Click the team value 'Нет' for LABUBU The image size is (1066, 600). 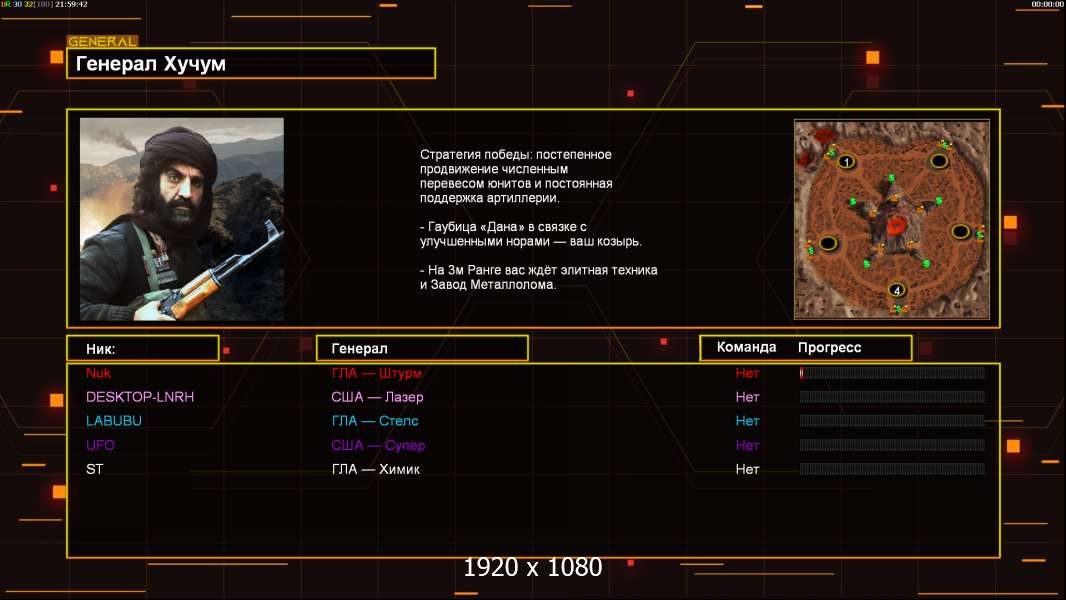pyautogui.click(x=747, y=421)
